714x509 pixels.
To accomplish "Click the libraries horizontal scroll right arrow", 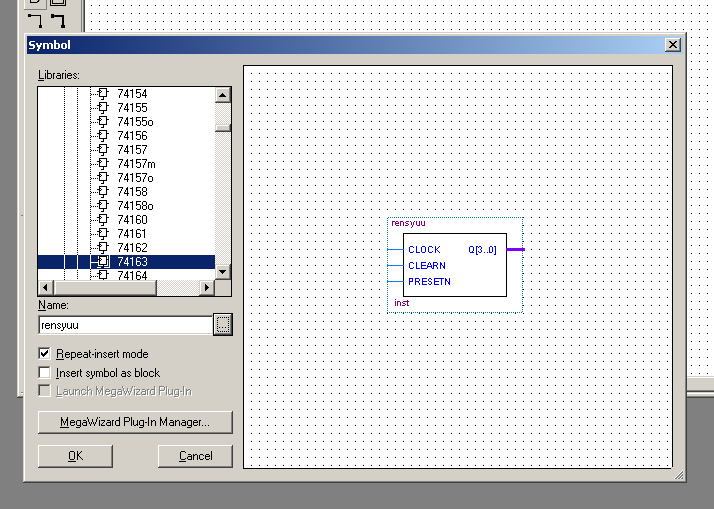I will point(207,288).
